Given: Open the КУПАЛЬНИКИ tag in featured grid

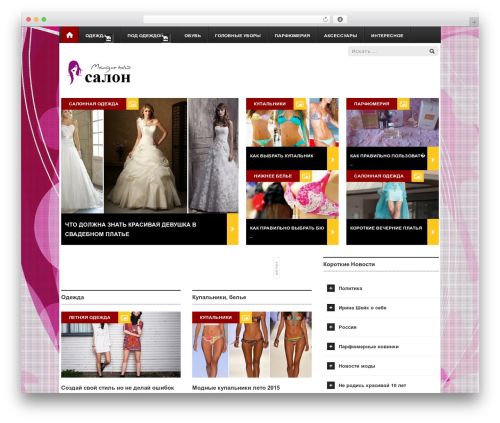Looking at the screenshot, I should pyautogui.click(x=270, y=104).
